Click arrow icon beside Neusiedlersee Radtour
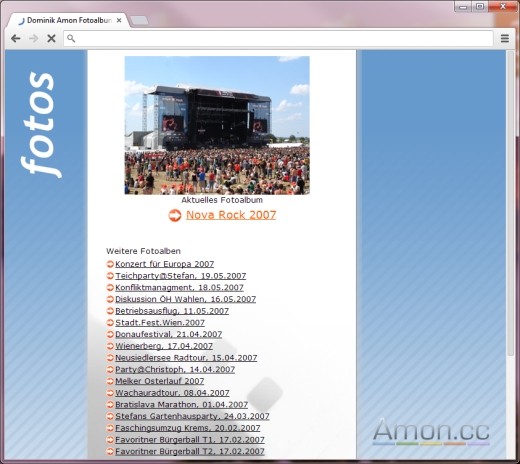This screenshot has height=464, width=520. pyautogui.click(x=110, y=358)
